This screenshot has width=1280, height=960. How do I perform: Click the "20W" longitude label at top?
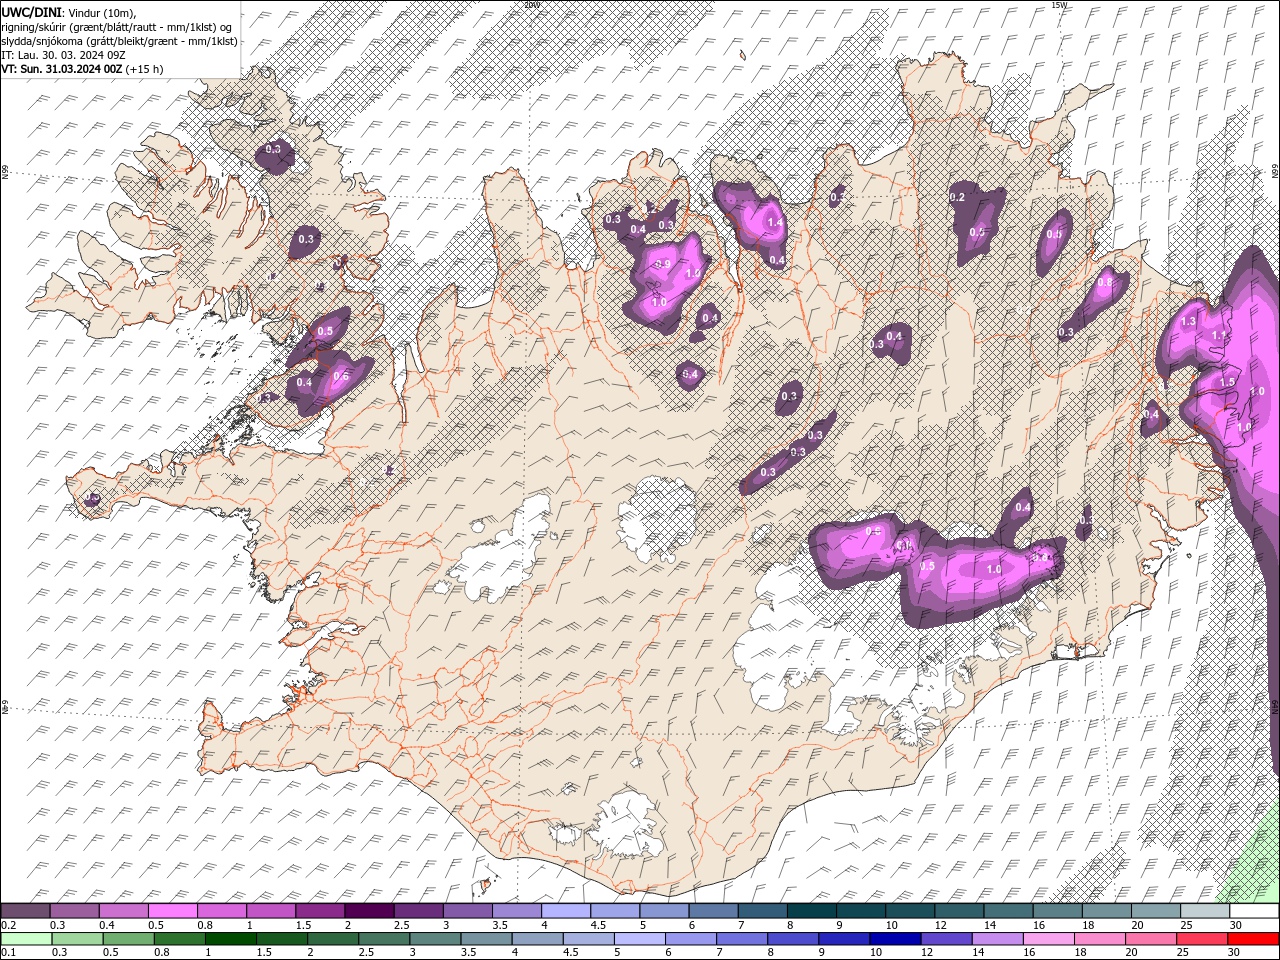pos(530,5)
